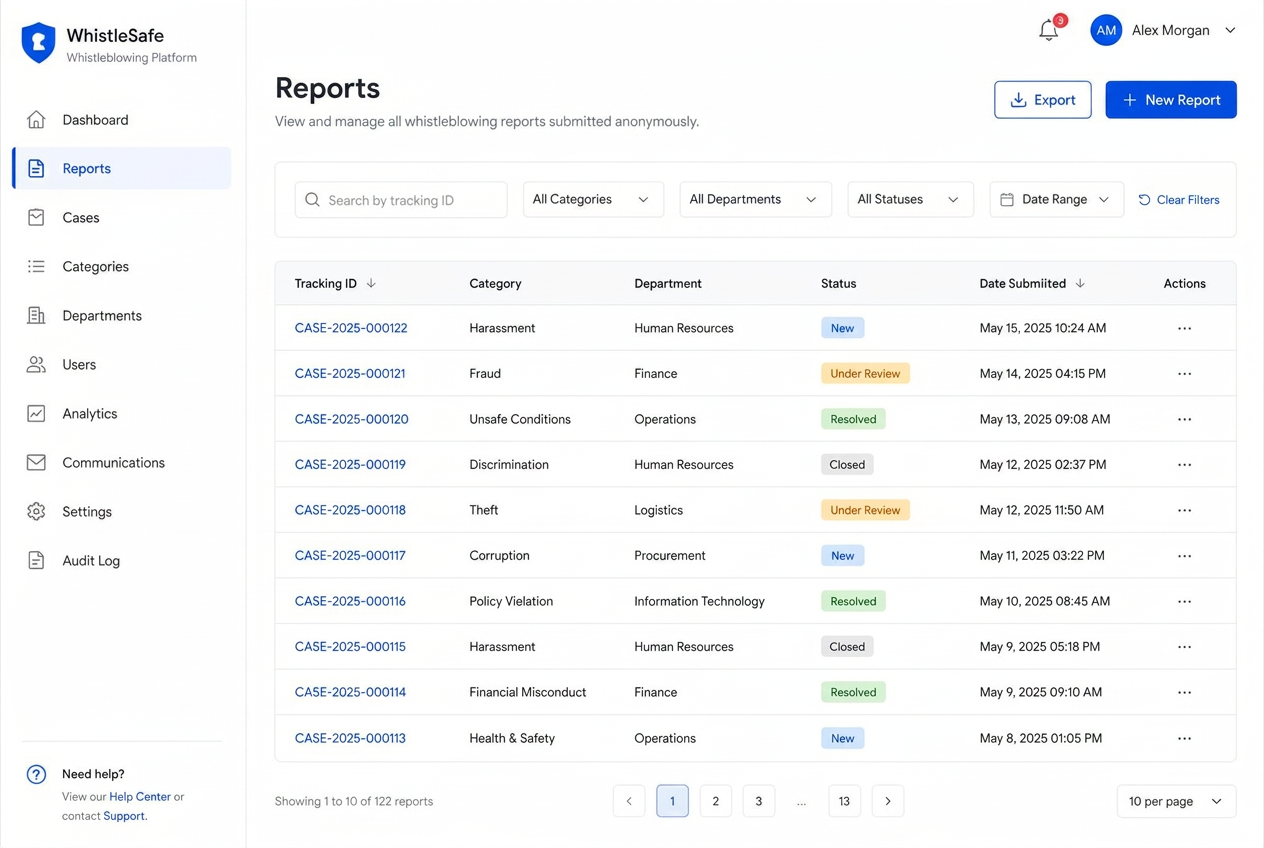Click the Audit Log document icon
1264x848 pixels.
(36, 560)
